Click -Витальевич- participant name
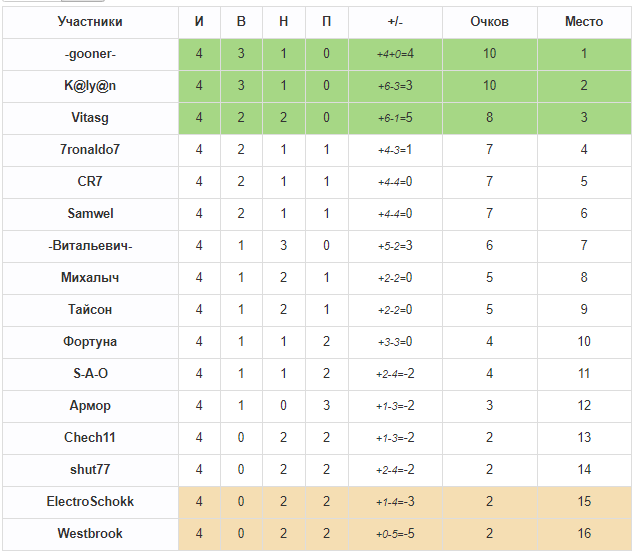 pyautogui.click(x=90, y=245)
